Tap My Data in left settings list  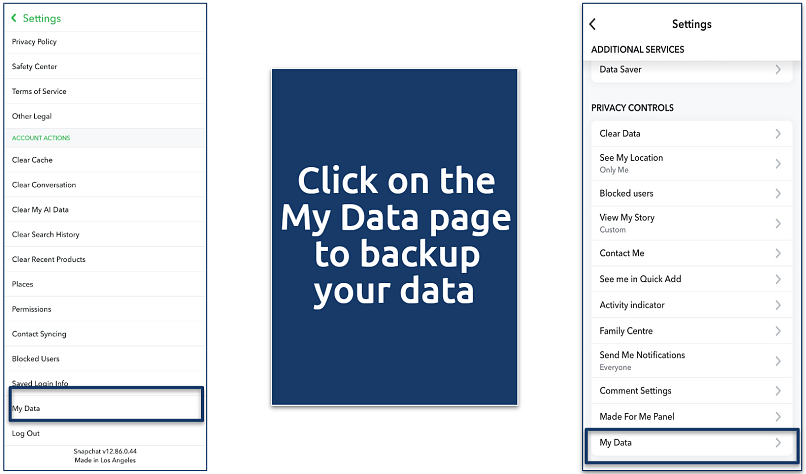pyautogui.click(x=27, y=408)
